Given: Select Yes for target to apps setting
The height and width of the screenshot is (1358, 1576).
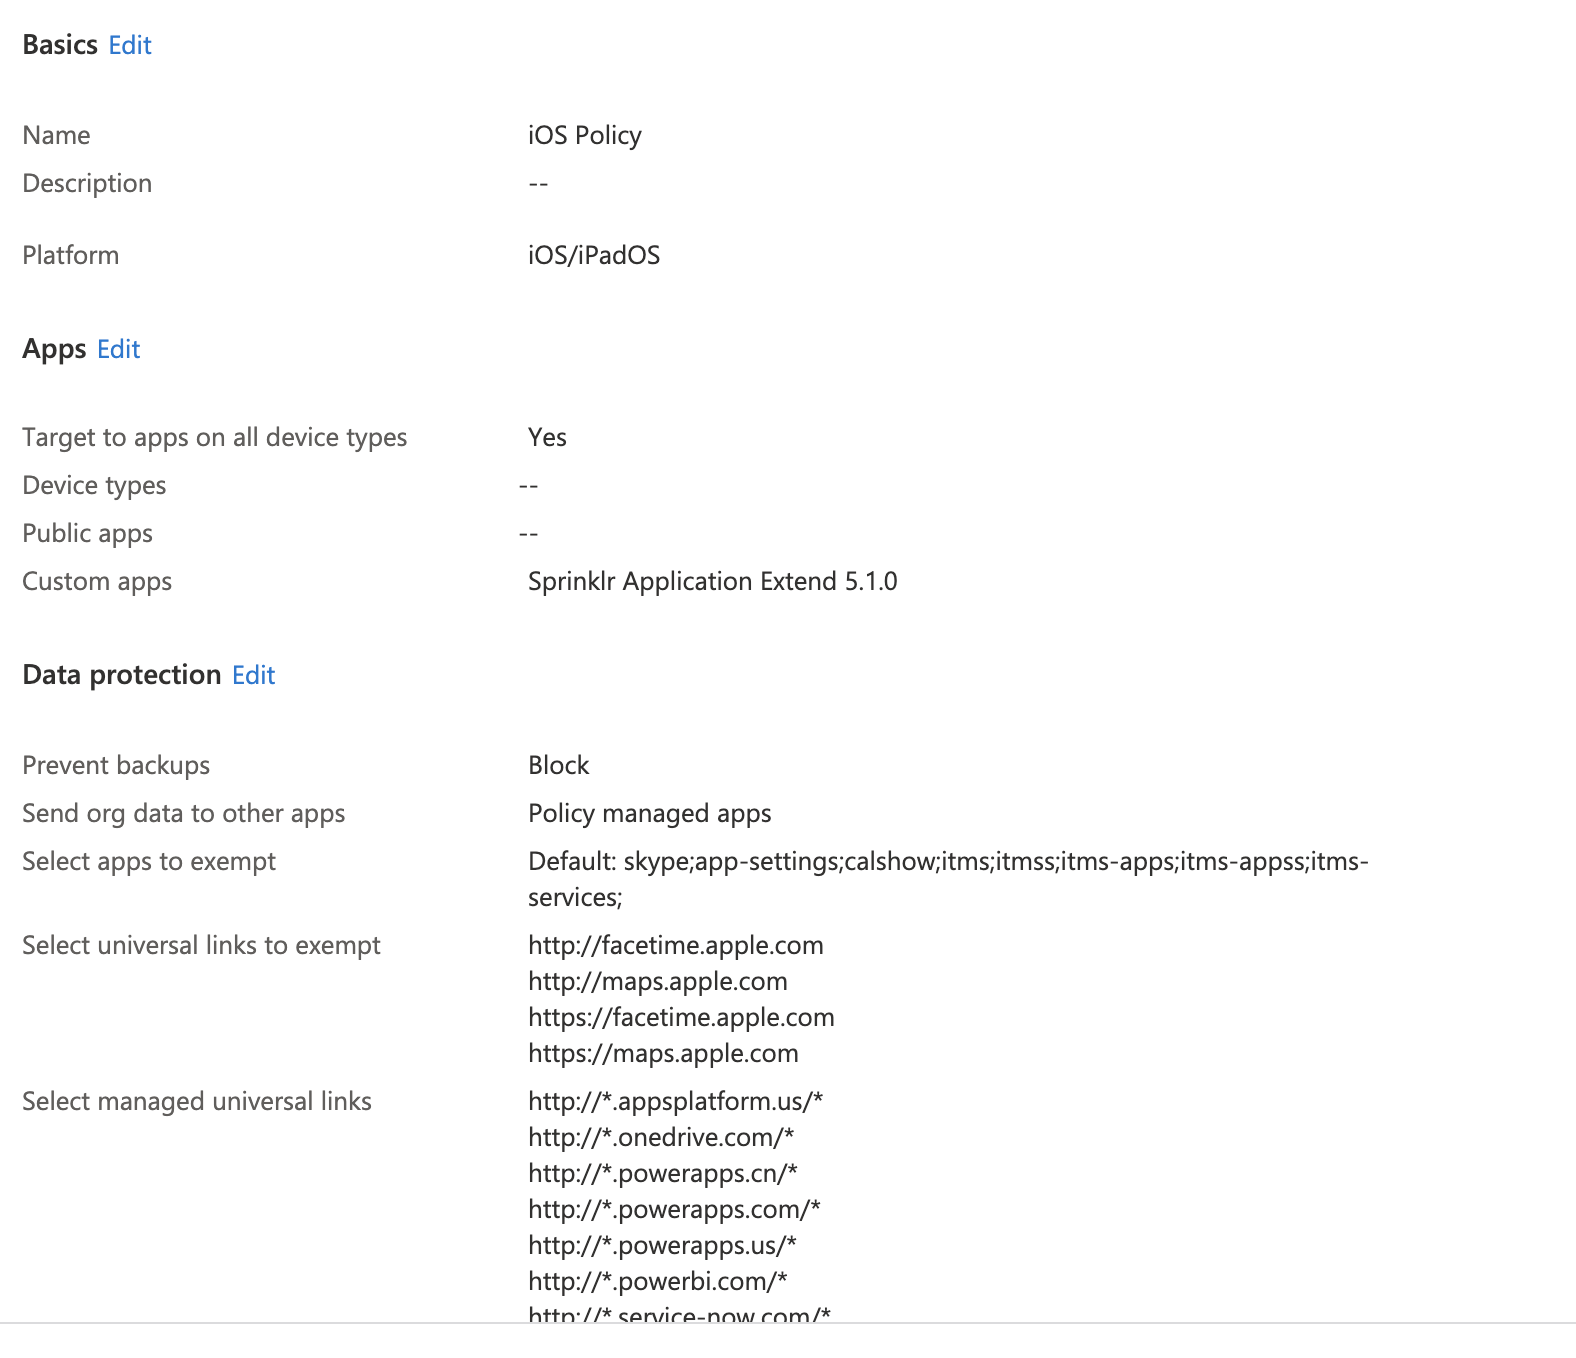Looking at the screenshot, I should 547,437.
